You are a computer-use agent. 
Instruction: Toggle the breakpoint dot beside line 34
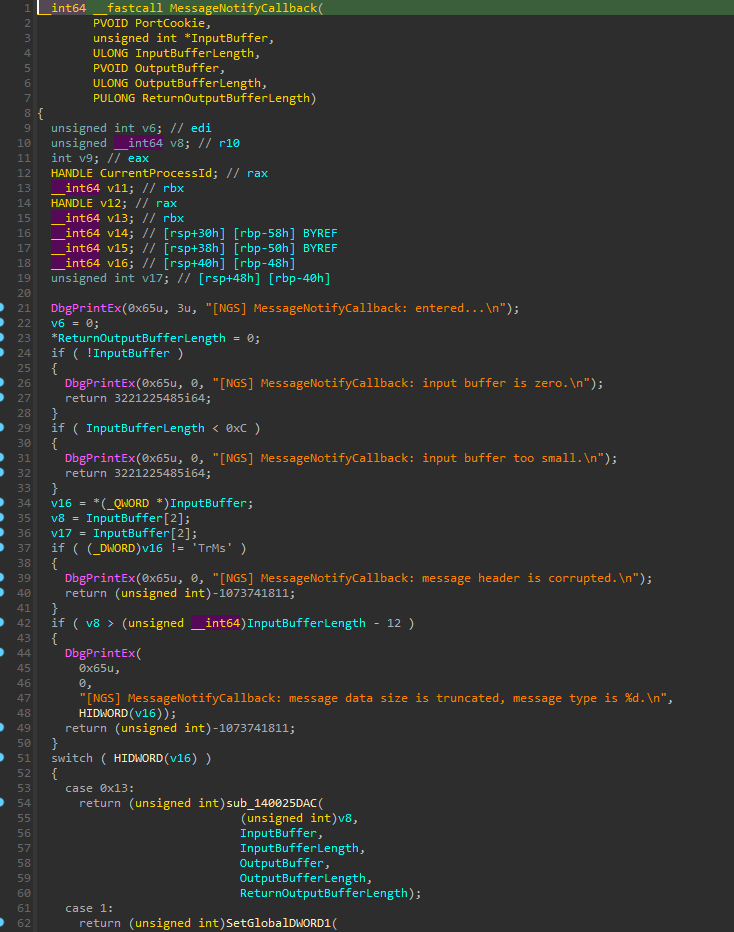2,502
